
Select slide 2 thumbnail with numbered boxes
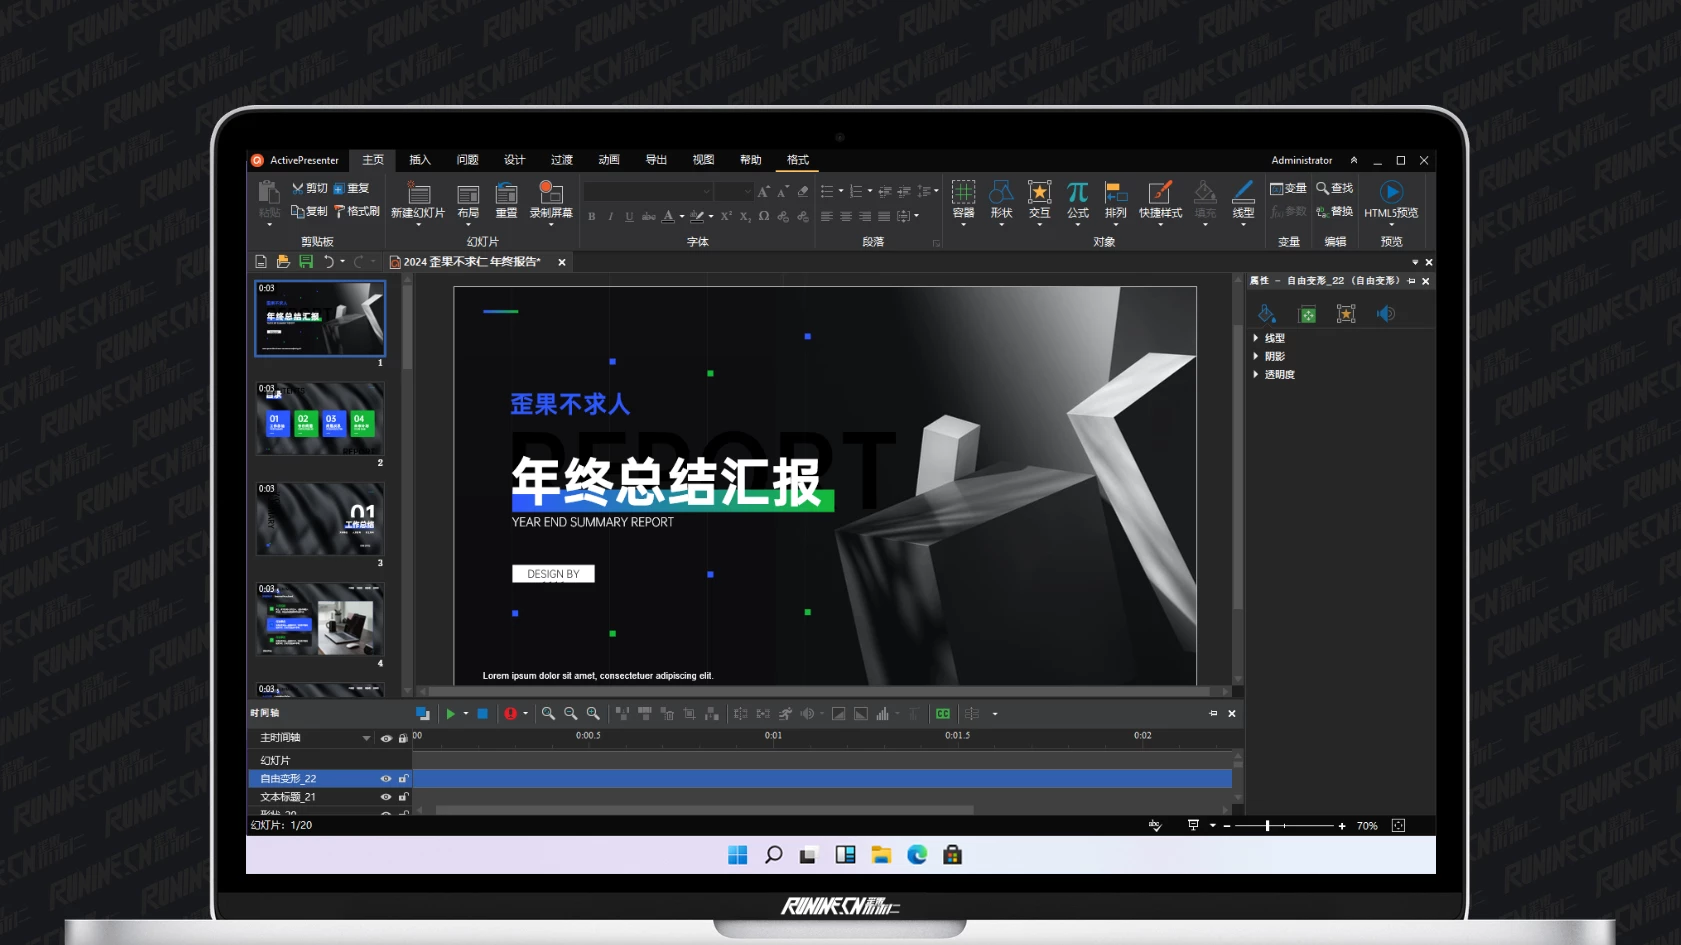point(320,419)
